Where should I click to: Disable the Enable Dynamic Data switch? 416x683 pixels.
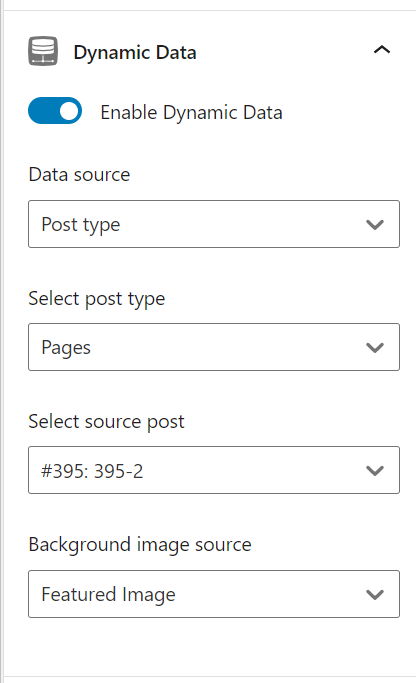click(55, 111)
